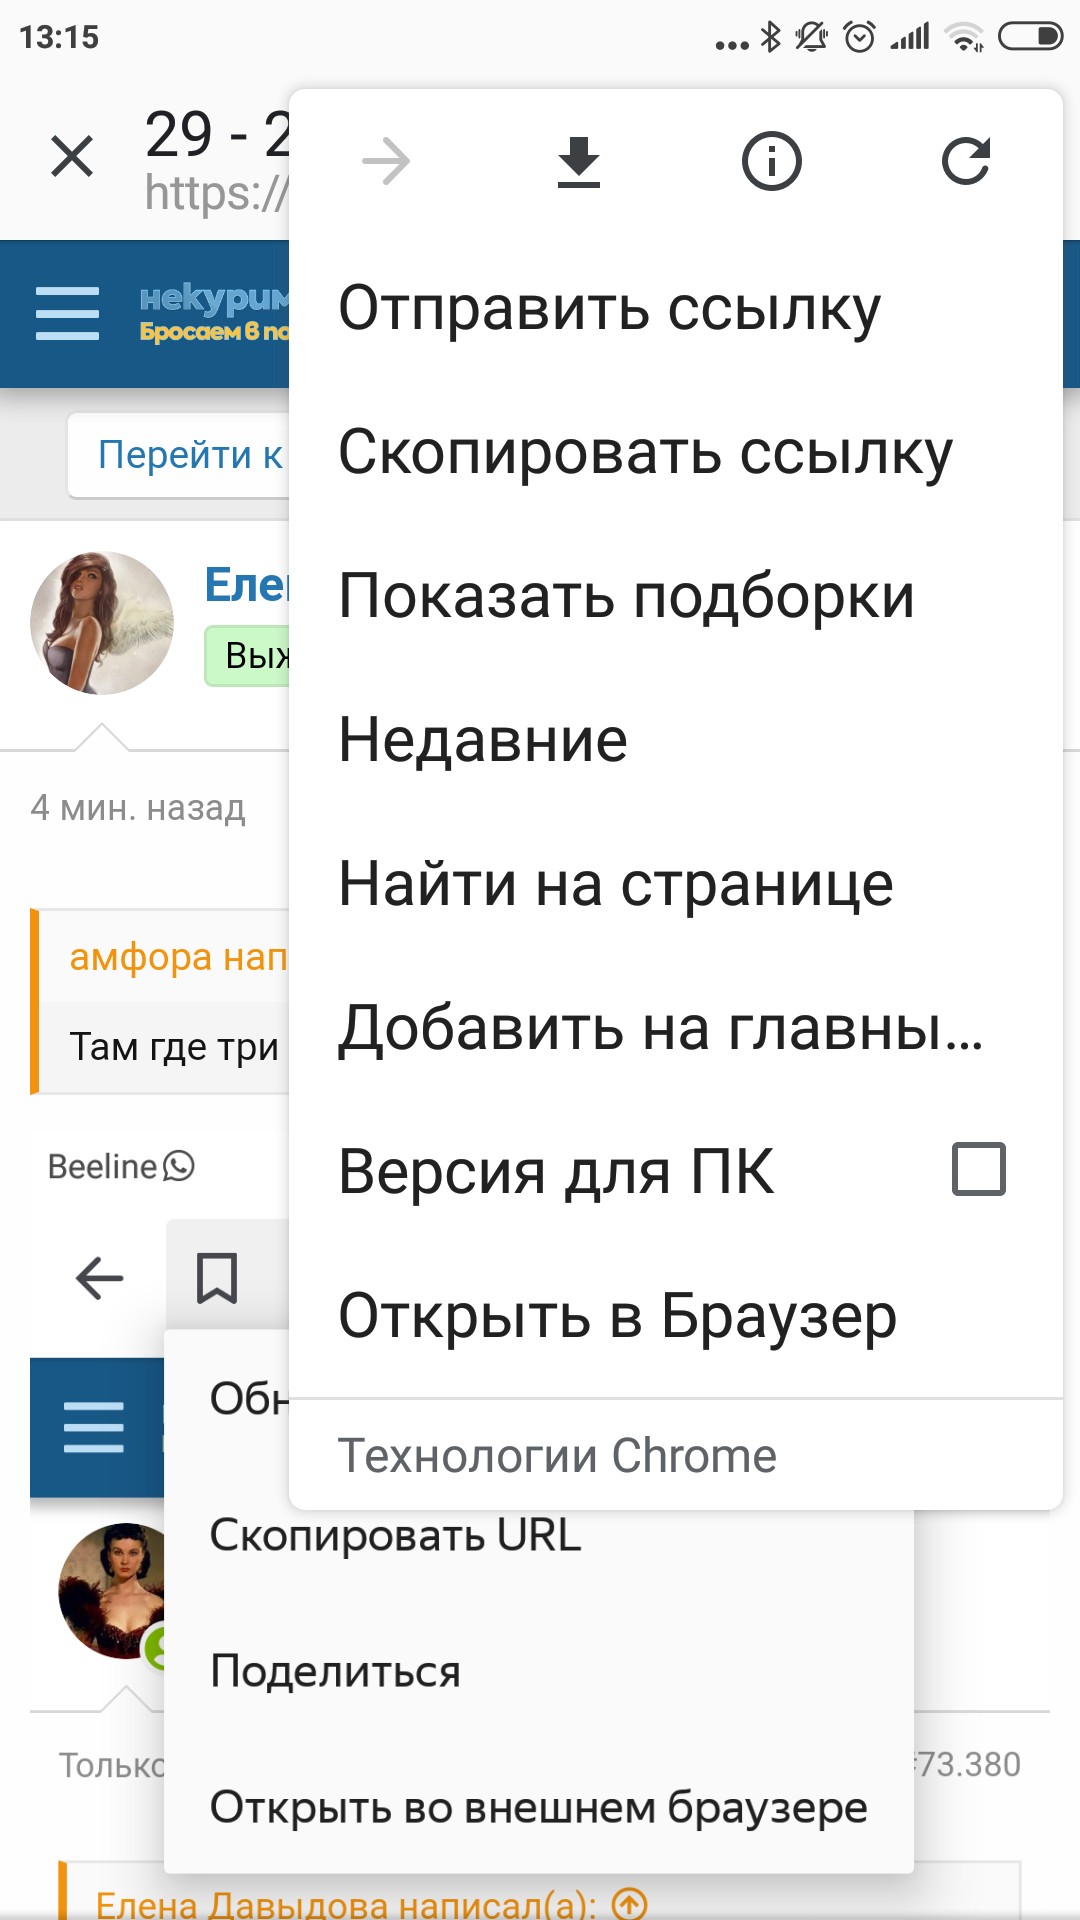Choose Скопировать ссылку from menu
Screen dimensions: 1080x1920
pos(645,452)
